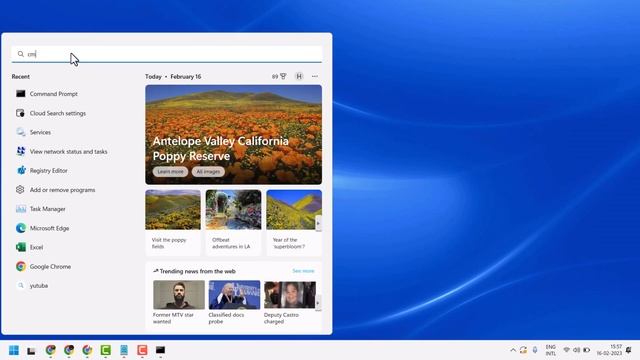Screen dimensions: 640x360
Task: Open the red C app on taskbar
Action: tap(142, 350)
